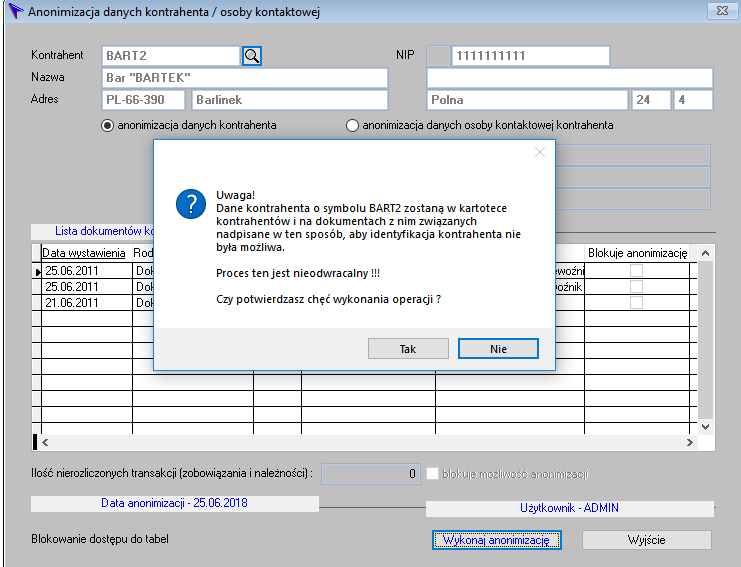Click the horizontal scrollbar left arrow
This screenshot has width=741, height=567.
point(46,442)
